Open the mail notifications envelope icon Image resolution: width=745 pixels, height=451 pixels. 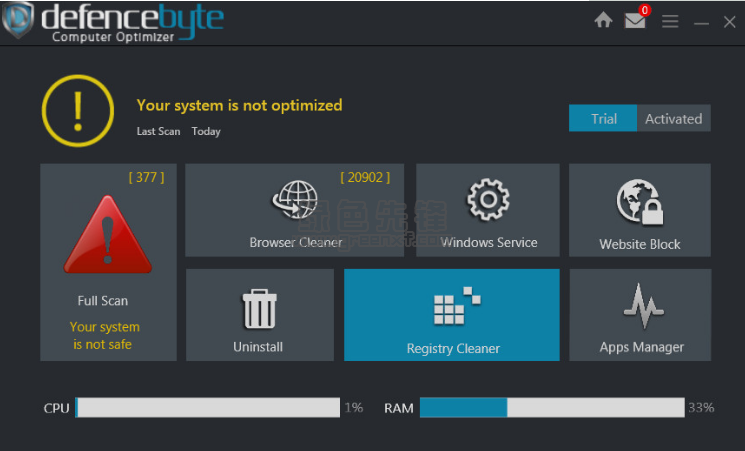pyautogui.click(x=635, y=20)
